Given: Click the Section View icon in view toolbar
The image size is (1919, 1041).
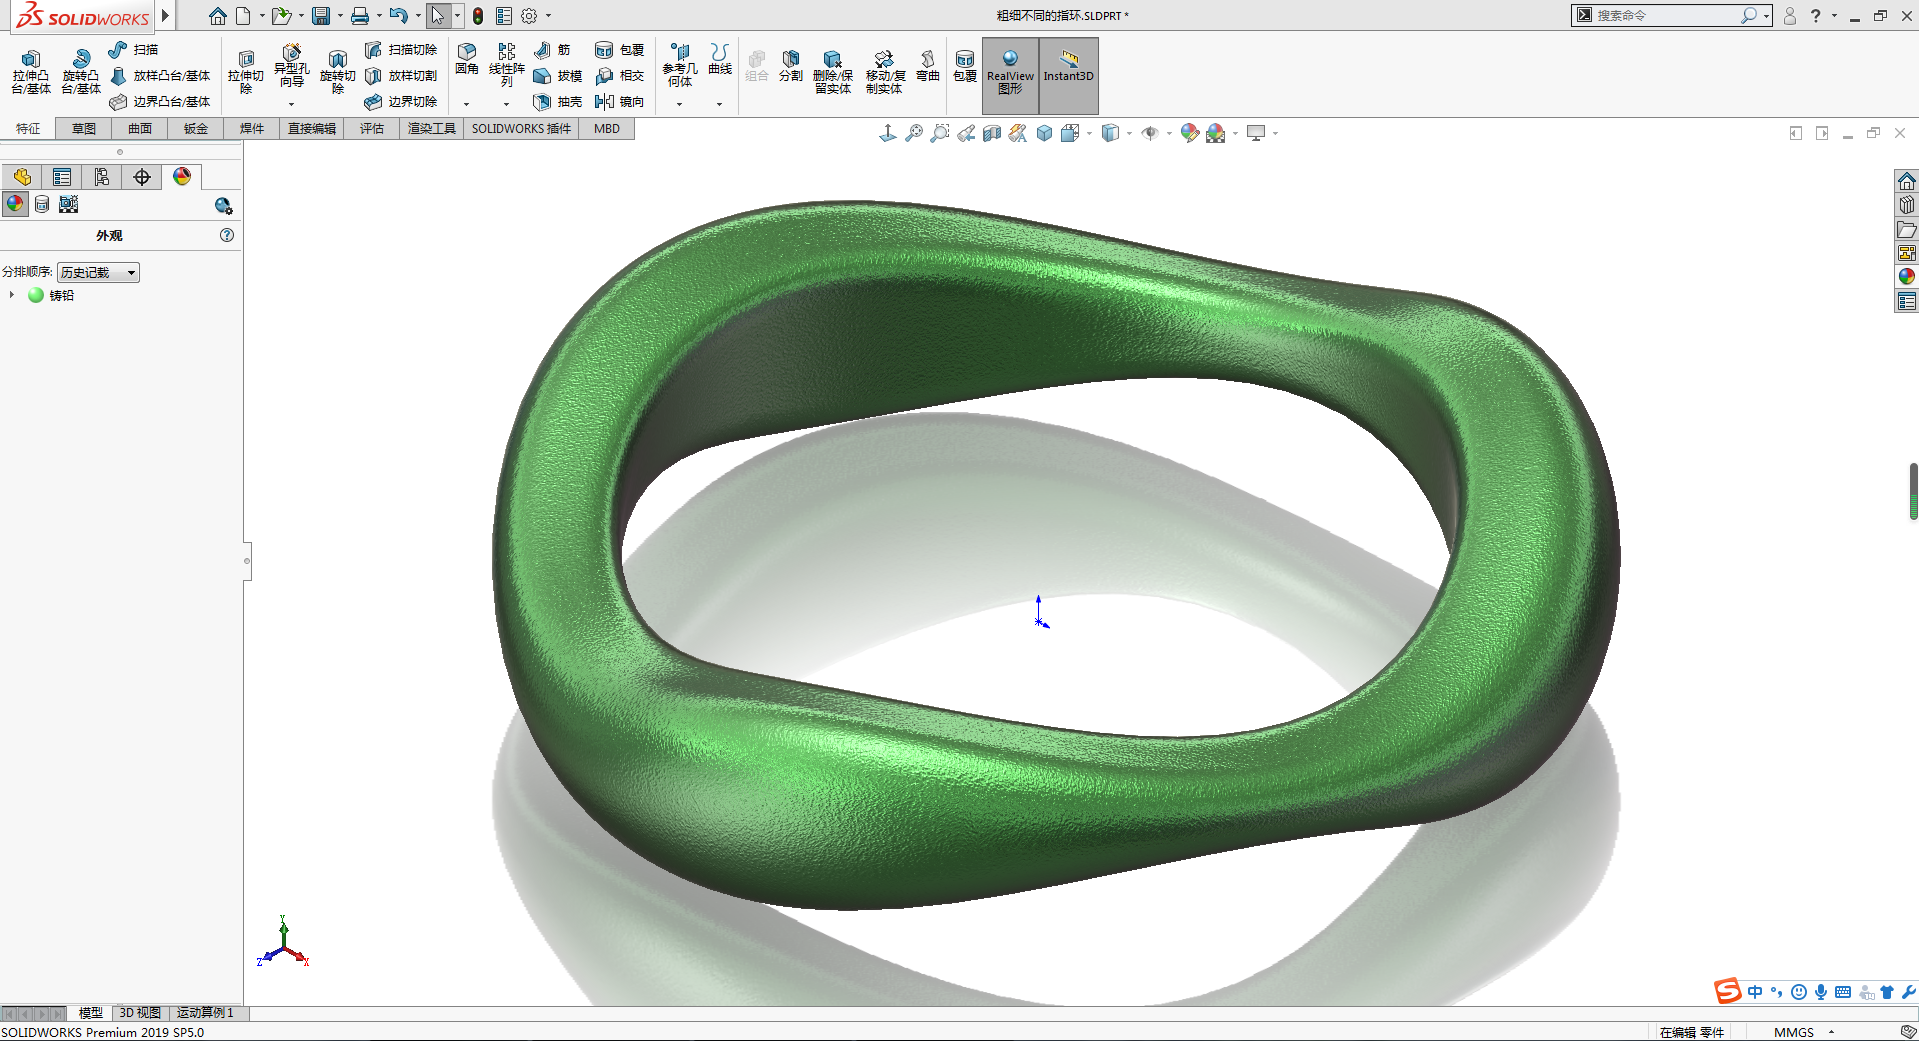Looking at the screenshot, I should tap(992, 133).
